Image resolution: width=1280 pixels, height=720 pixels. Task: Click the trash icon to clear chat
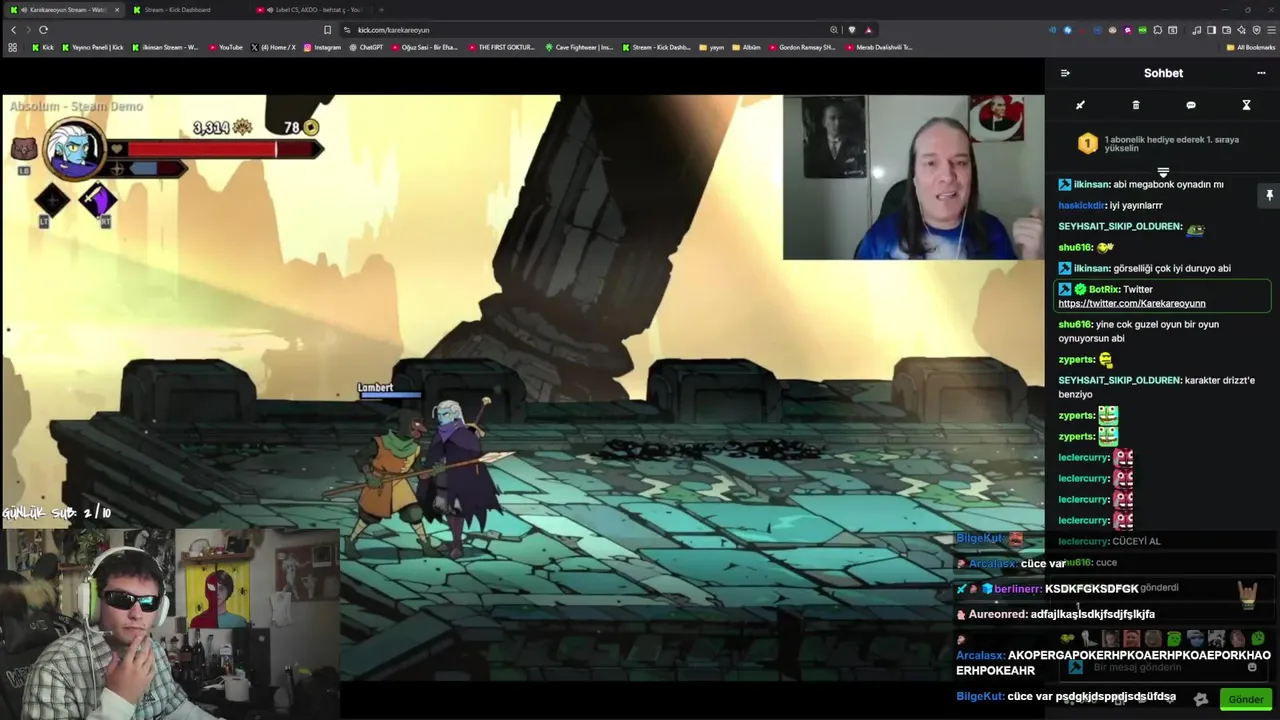pyautogui.click(x=1136, y=105)
